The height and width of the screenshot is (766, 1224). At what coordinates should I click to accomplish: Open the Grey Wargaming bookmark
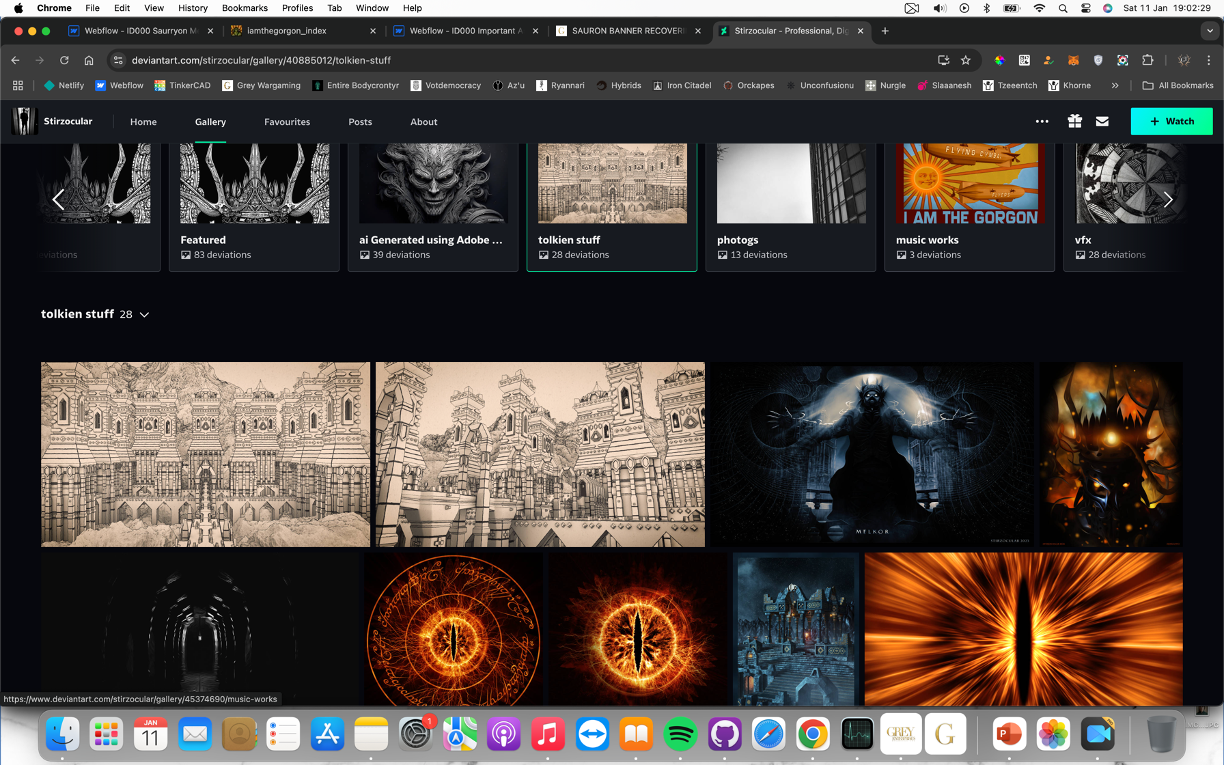261,85
